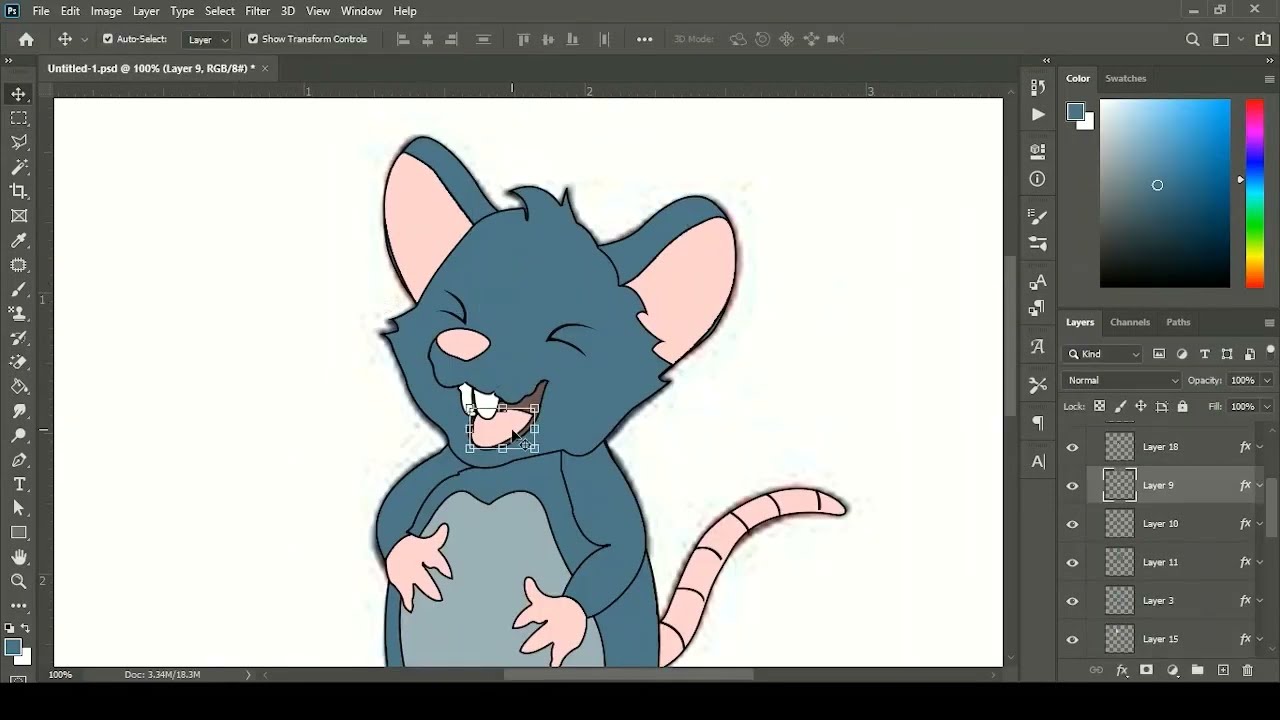Open the Info panel icon
Image resolution: width=1280 pixels, height=720 pixels.
pyautogui.click(x=1038, y=179)
